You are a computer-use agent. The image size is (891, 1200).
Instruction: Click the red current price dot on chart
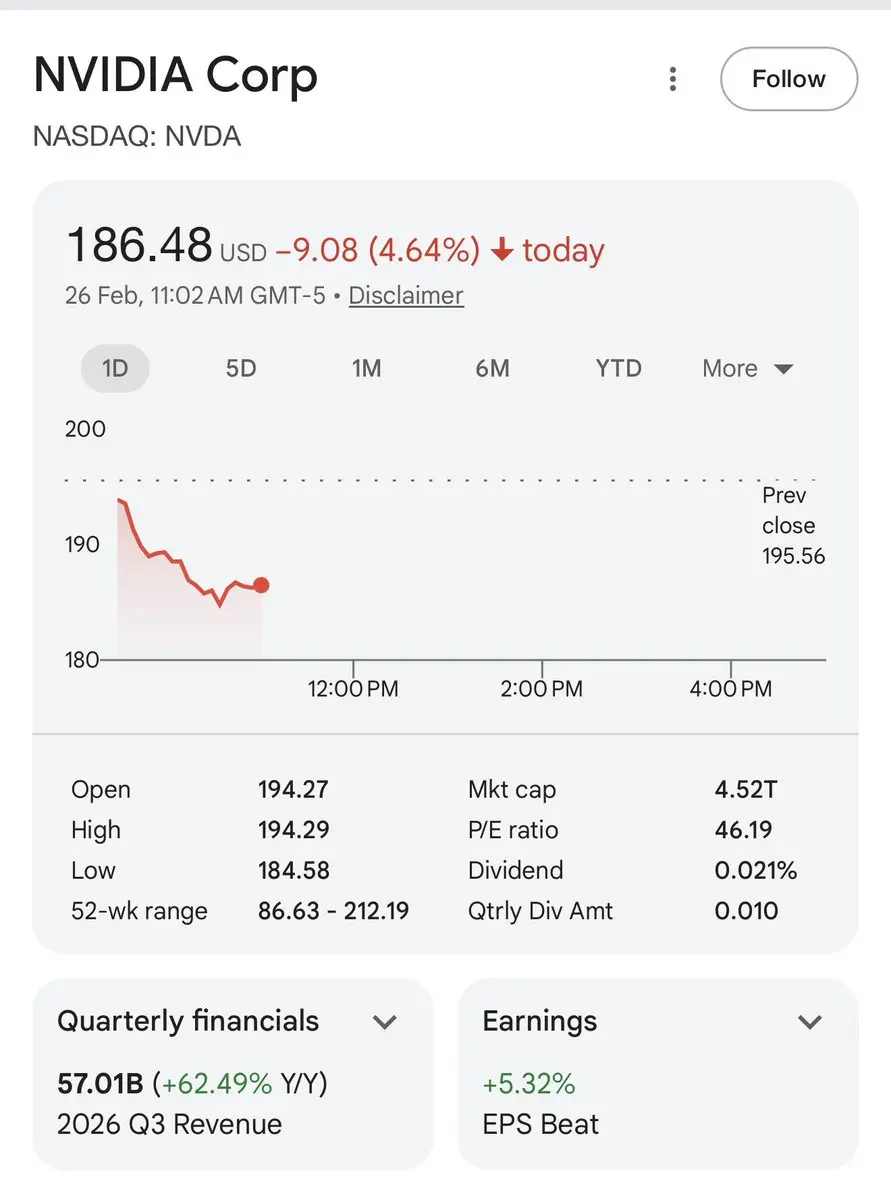point(261,585)
